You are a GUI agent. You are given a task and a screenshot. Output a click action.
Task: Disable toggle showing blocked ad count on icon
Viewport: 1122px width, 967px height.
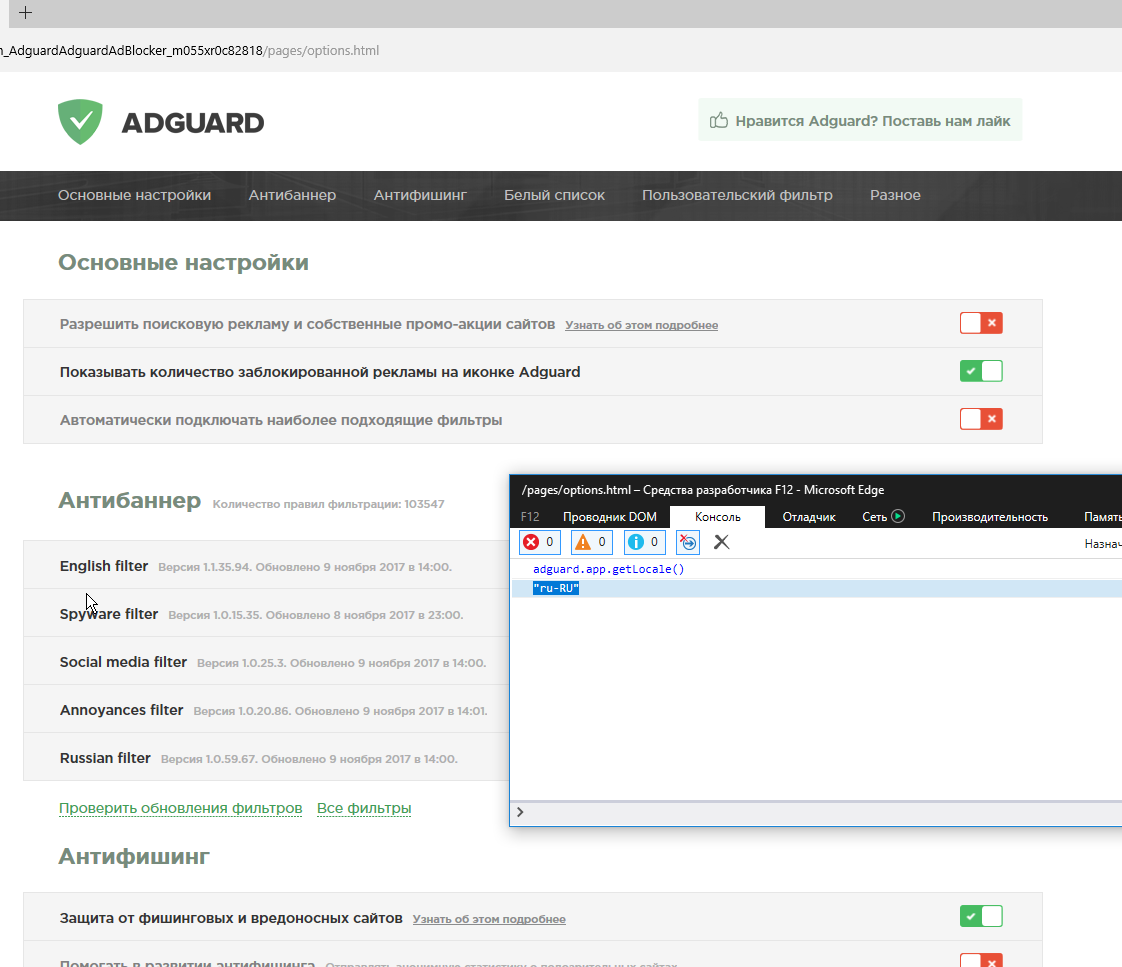pyautogui.click(x=981, y=371)
